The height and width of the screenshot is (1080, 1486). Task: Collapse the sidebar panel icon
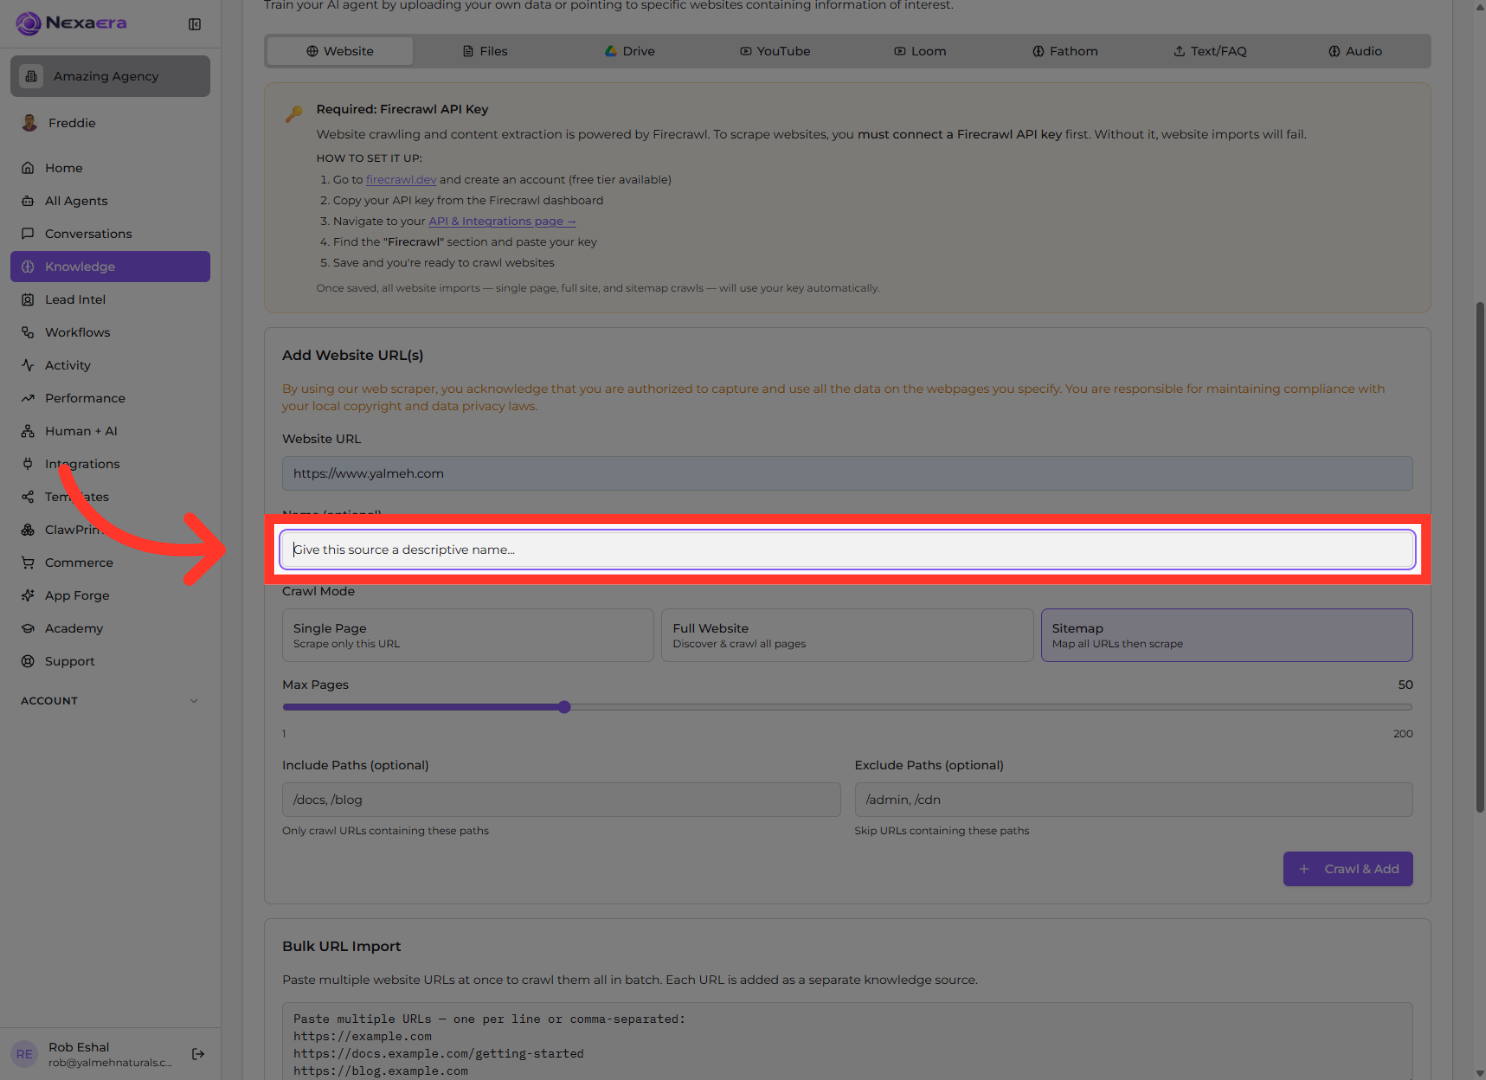(195, 24)
